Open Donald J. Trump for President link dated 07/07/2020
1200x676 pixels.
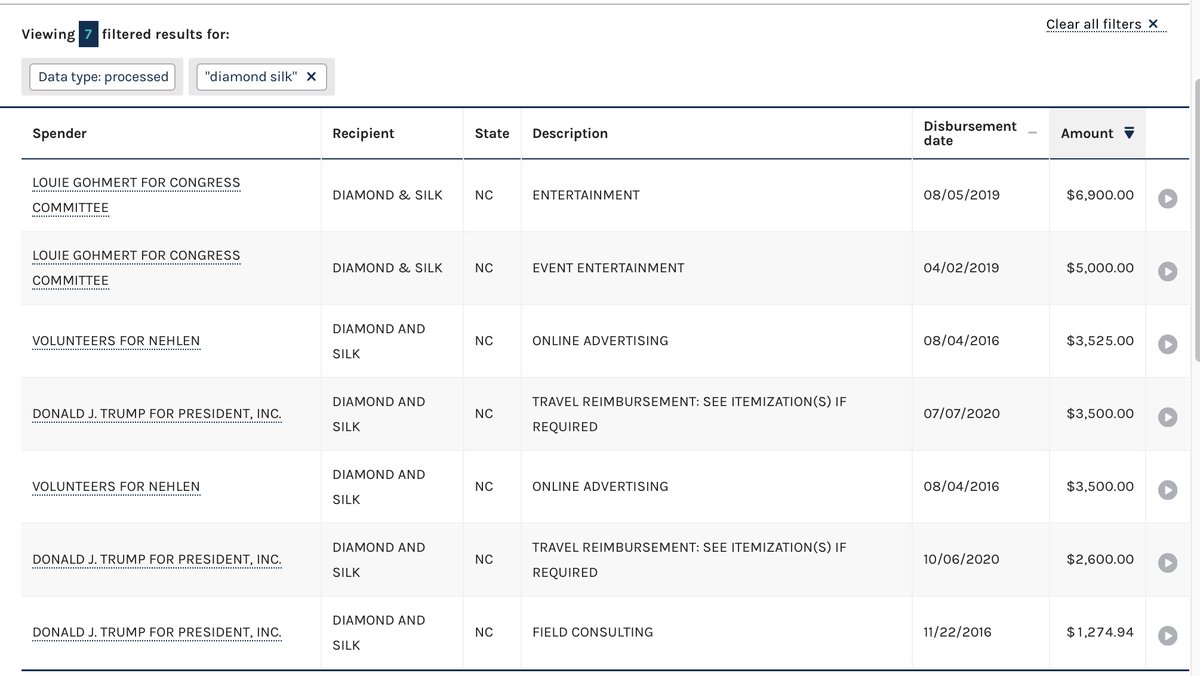(157, 414)
